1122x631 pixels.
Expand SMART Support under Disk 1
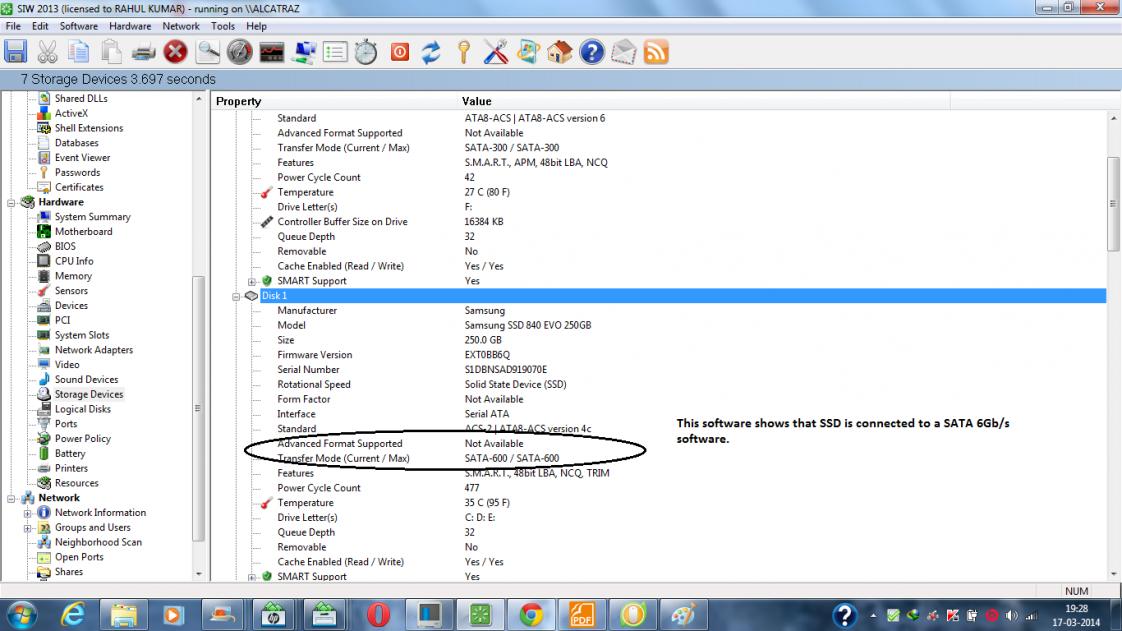click(253, 576)
